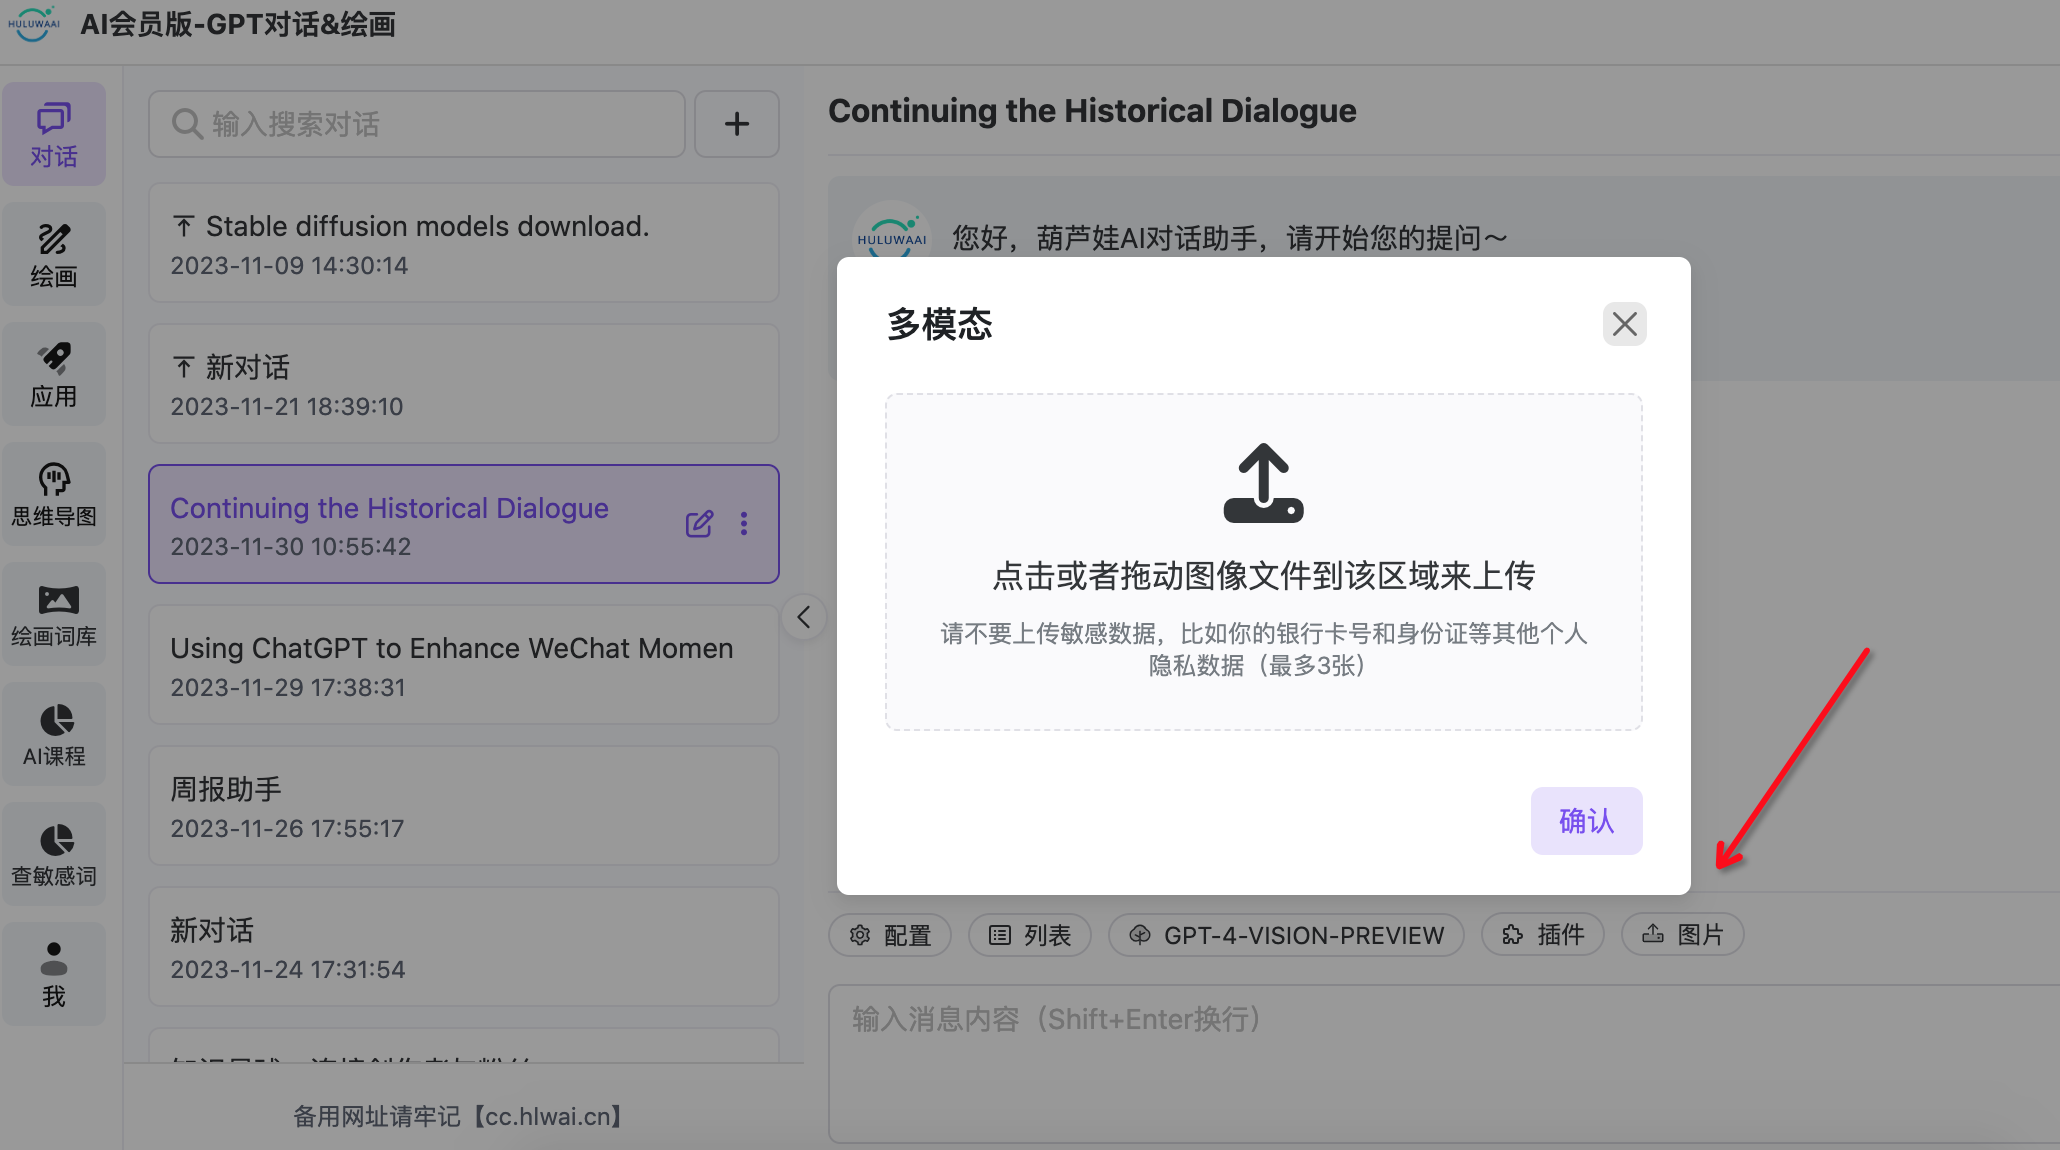Image resolution: width=2060 pixels, height=1150 pixels.
Task: Open 新对话 from 2023-11-24
Action: [464, 947]
